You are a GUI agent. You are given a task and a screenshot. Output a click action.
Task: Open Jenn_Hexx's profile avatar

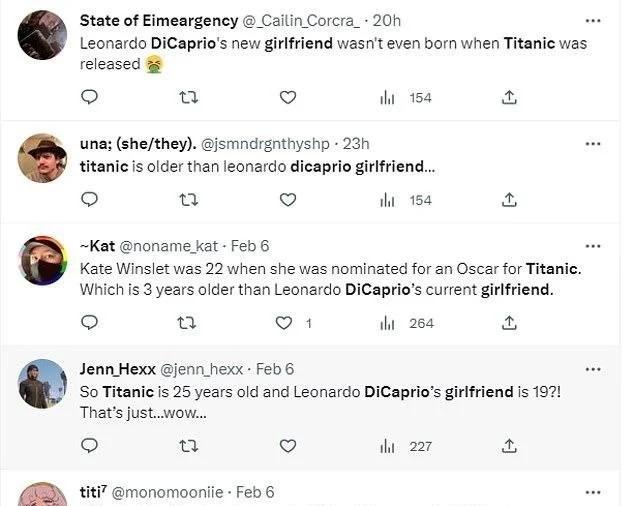[x=42, y=383]
